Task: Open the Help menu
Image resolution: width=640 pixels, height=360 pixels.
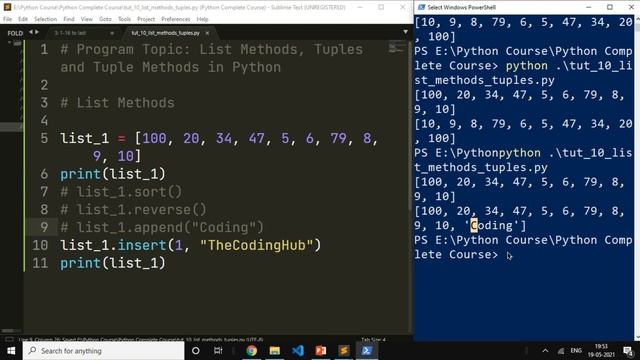Action: (202, 19)
